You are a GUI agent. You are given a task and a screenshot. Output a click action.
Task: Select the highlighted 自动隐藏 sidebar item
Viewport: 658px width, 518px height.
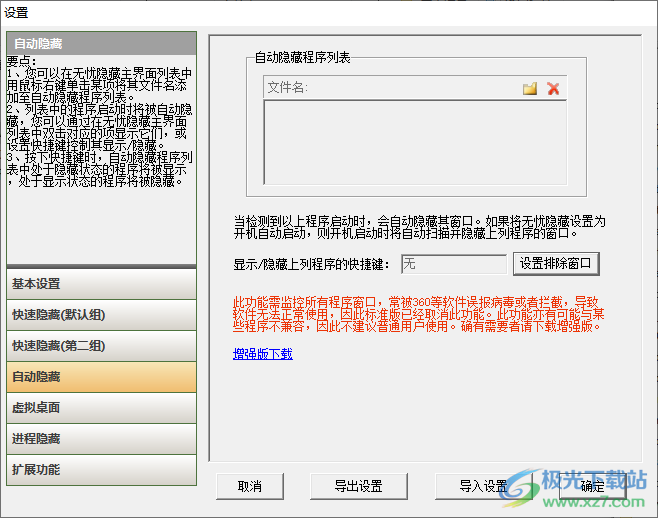click(x=101, y=377)
